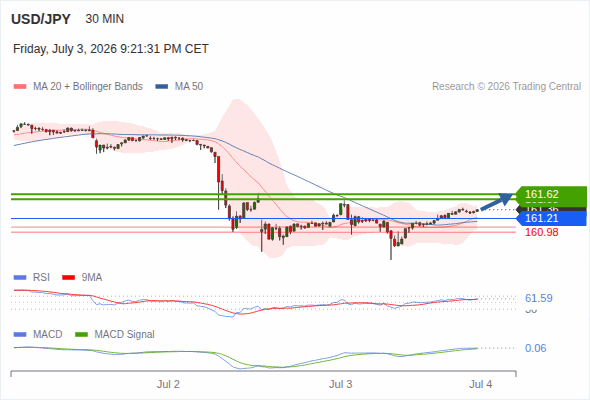Click the 30 MIN timeframe label
The image size is (590, 400).
point(105,19)
